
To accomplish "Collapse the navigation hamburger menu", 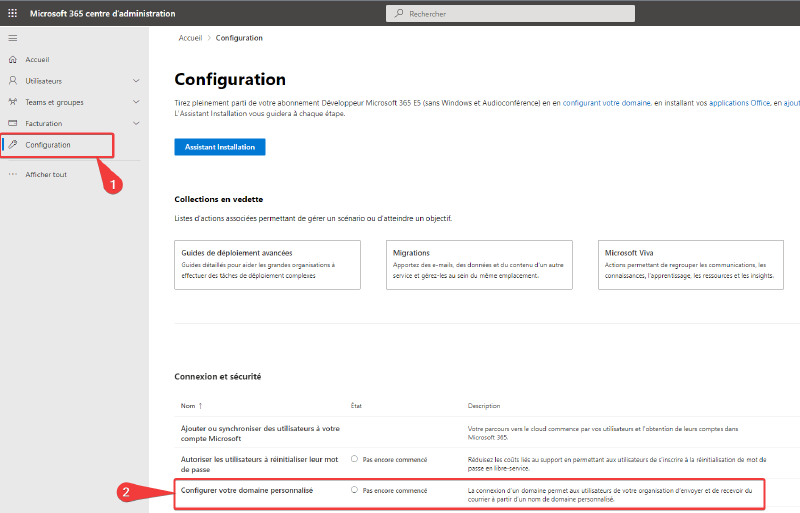I will (13, 38).
